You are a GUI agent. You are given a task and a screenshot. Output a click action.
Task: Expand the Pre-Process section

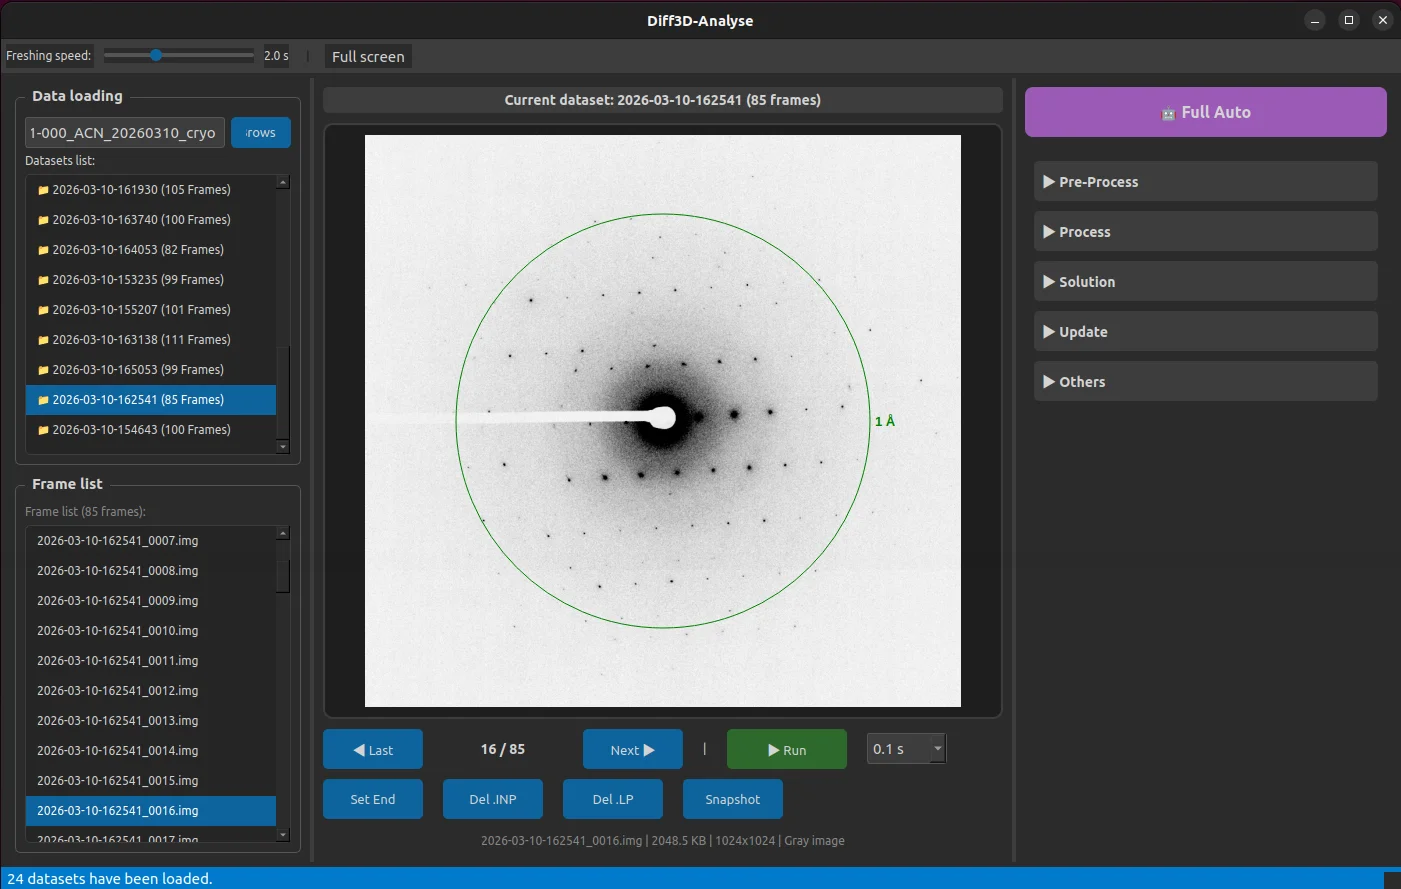[x=1205, y=182]
